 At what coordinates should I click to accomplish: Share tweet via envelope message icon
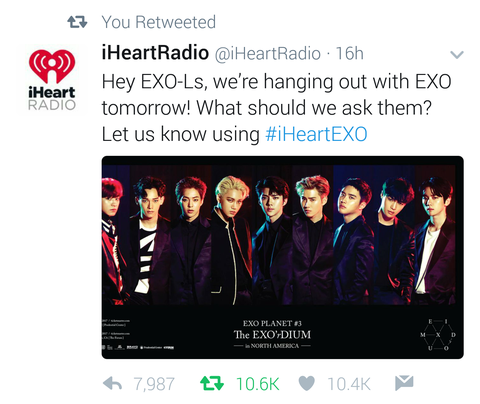pyautogui.click(x=404, y=383)
